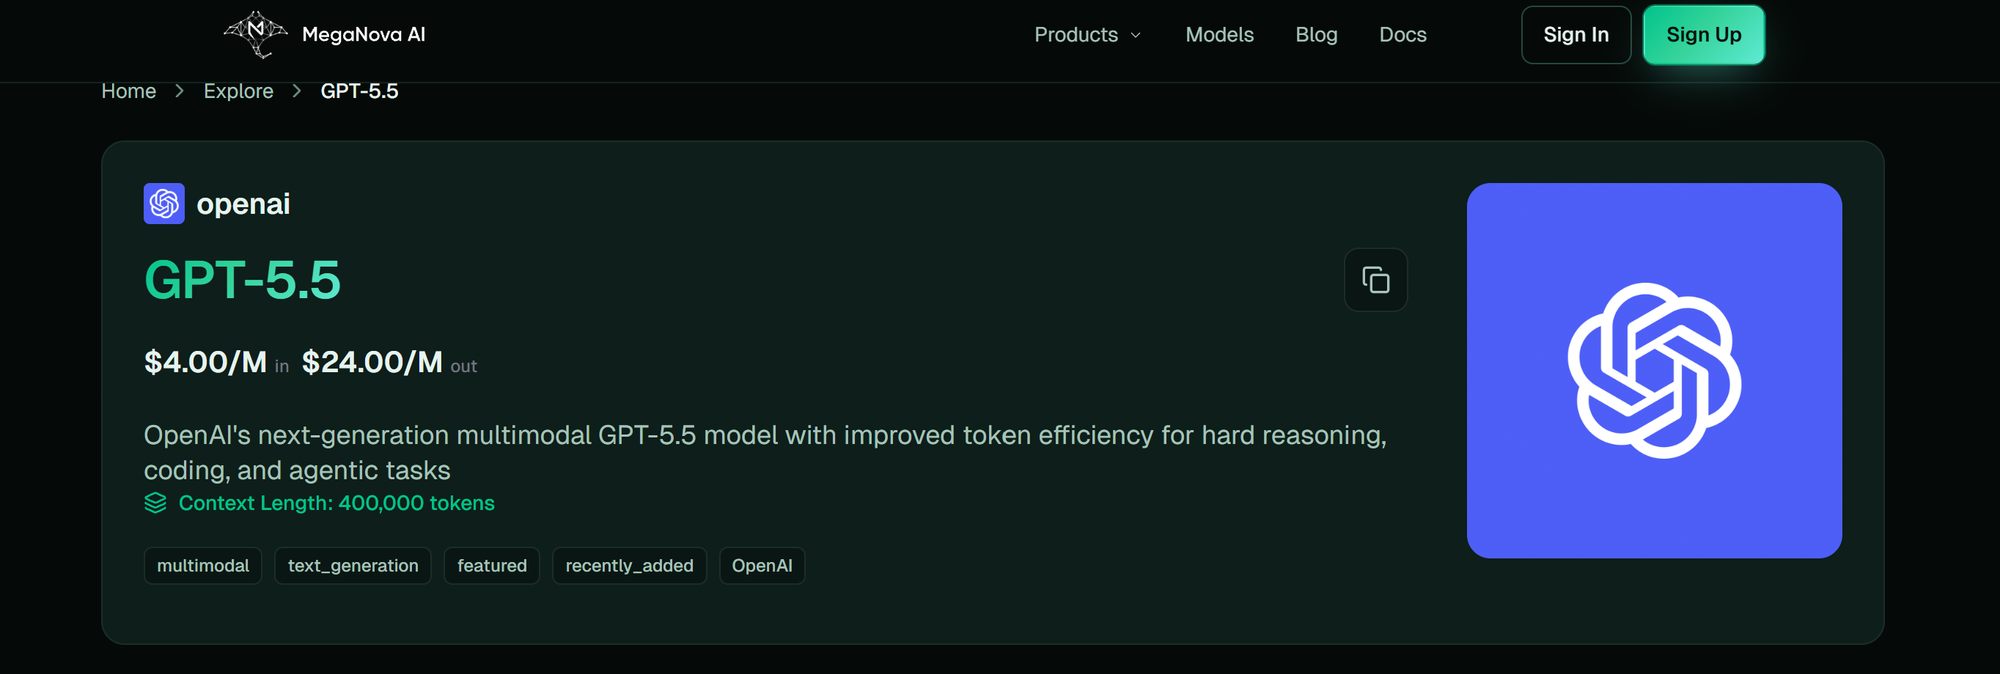2000x674 pixels.
Task: Select the multimodal tag
Action: 203,566
